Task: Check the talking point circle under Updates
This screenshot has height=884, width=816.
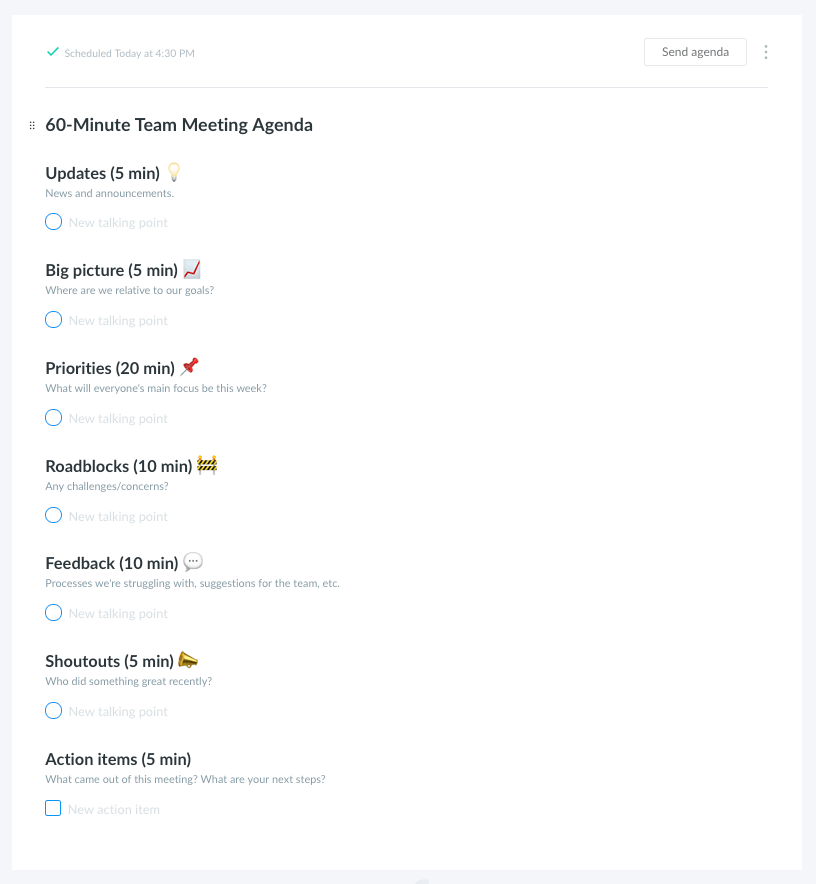Action: coord(54,222)
